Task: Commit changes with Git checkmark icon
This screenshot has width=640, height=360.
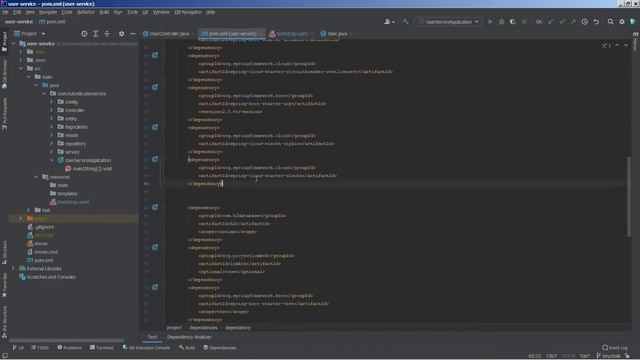Action: (x=562, y=22)
